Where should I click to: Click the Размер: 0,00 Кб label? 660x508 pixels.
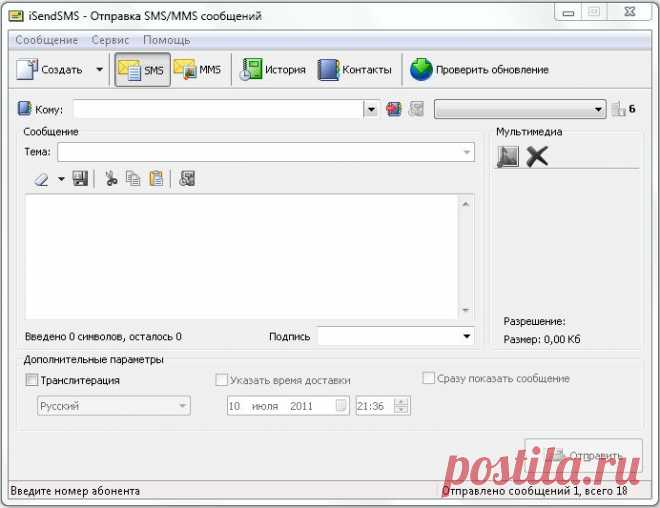click(542, 339)
